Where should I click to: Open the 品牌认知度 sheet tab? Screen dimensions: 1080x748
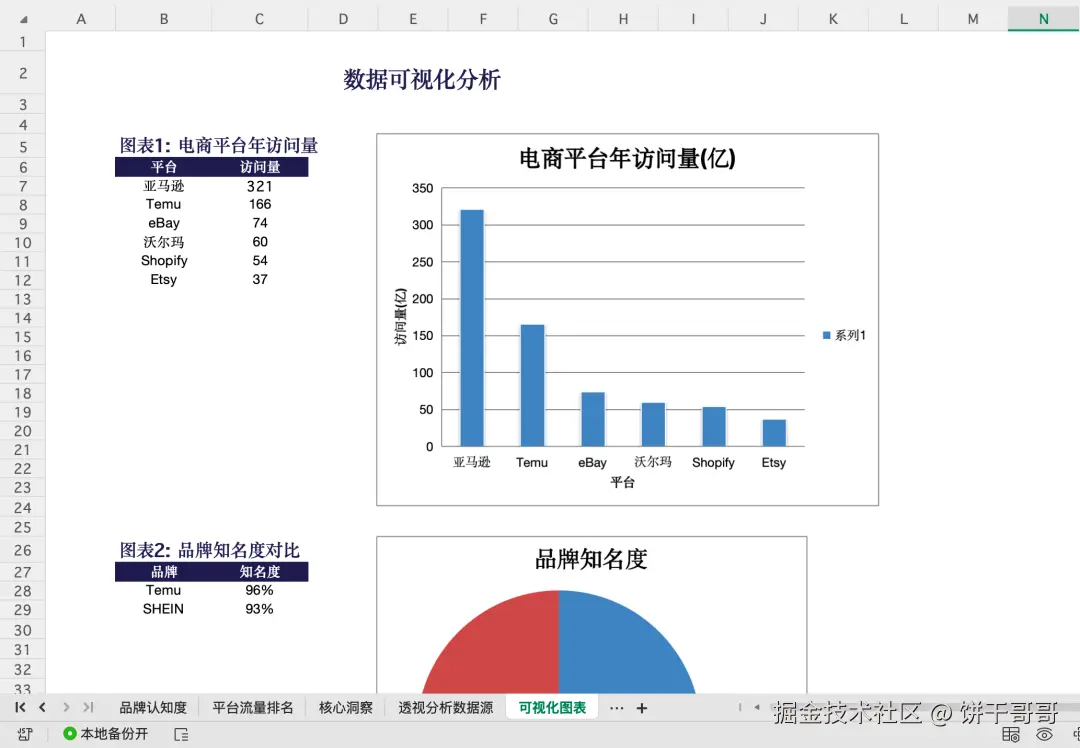(153, 708)
